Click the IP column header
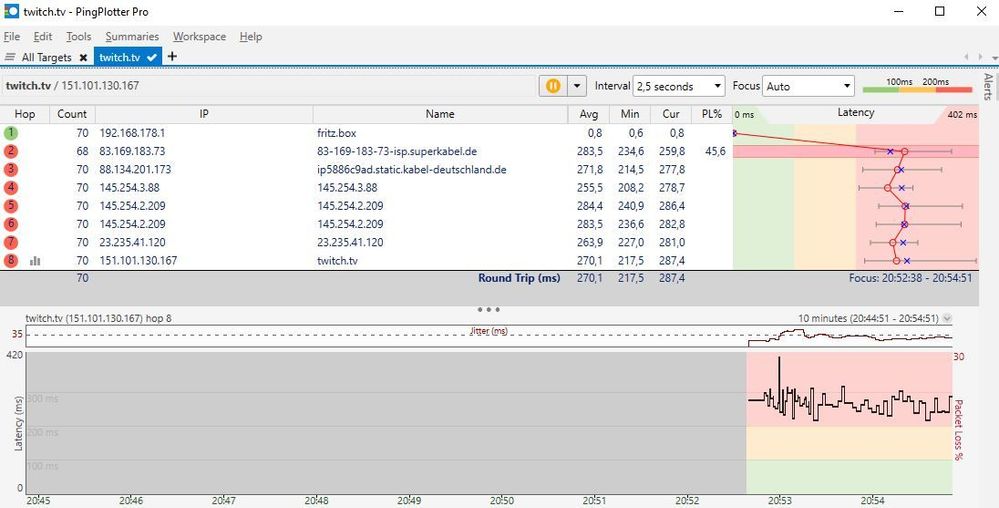 click(204, 114)
